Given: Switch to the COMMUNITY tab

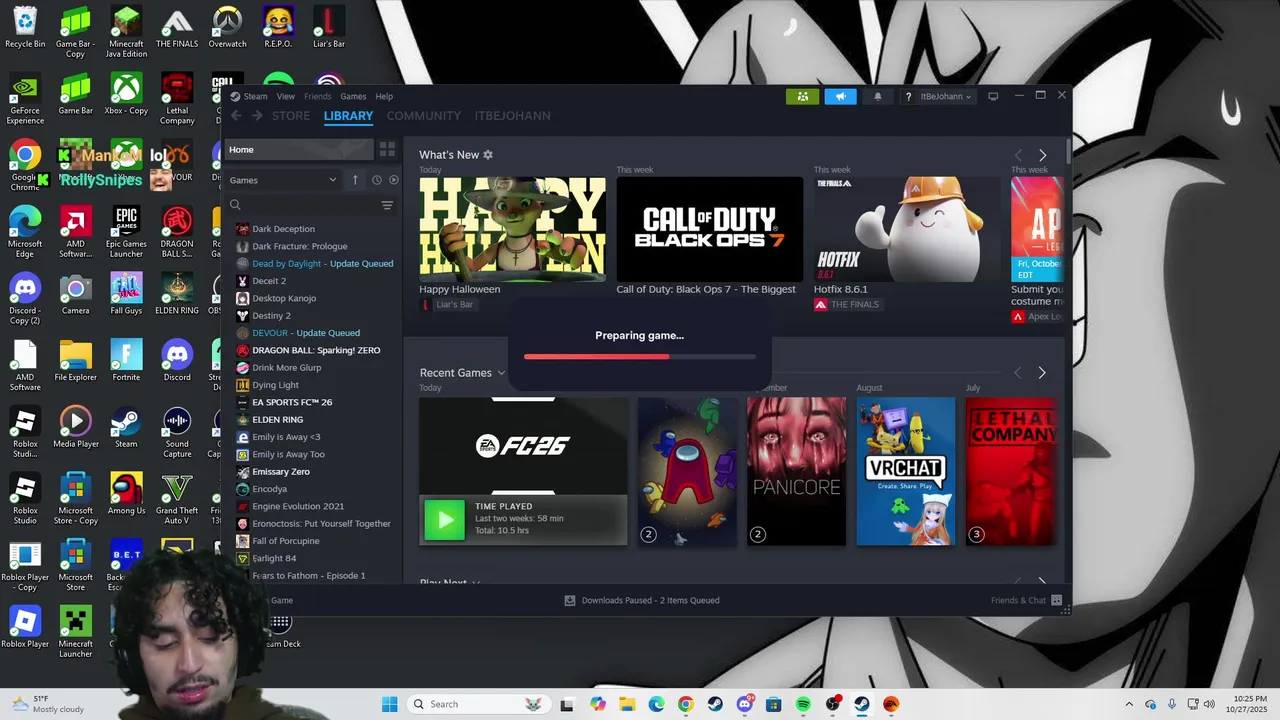Looking at the screenshot, I should [x=424, y=116].
